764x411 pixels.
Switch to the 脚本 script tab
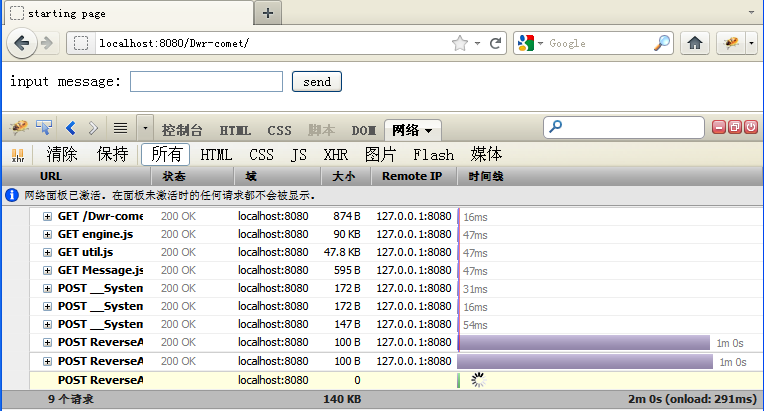point(322,130)
